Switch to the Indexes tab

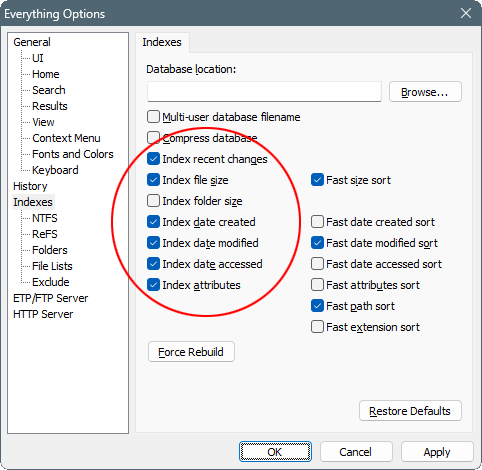162,42
